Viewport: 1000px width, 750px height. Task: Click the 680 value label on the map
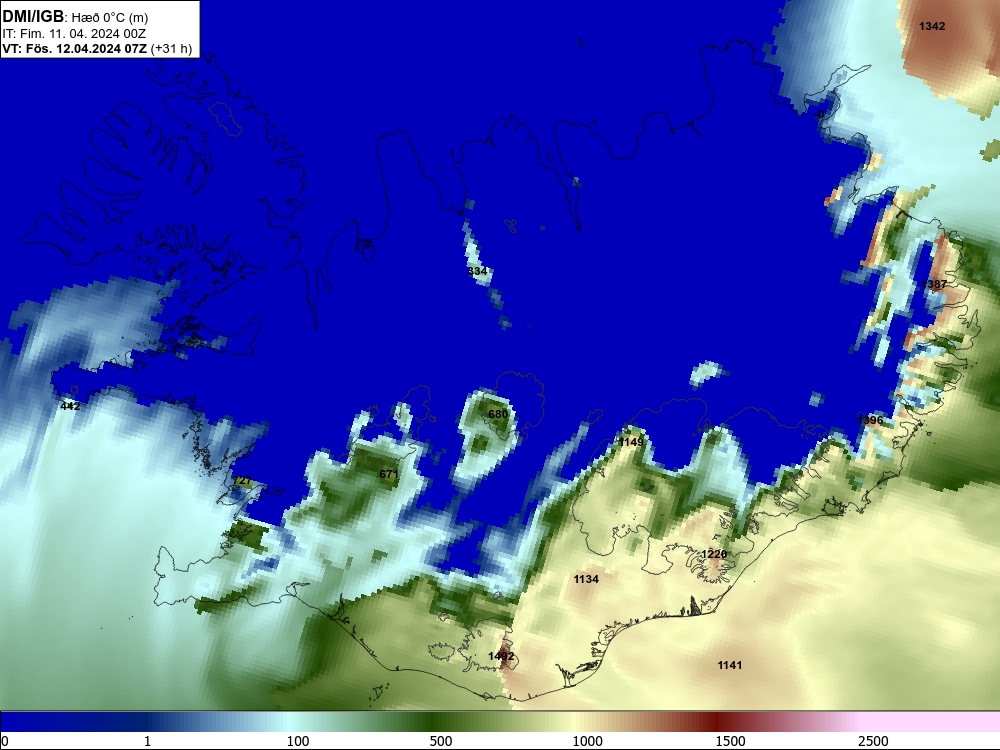pyautogui.click(x=497, y=414)
